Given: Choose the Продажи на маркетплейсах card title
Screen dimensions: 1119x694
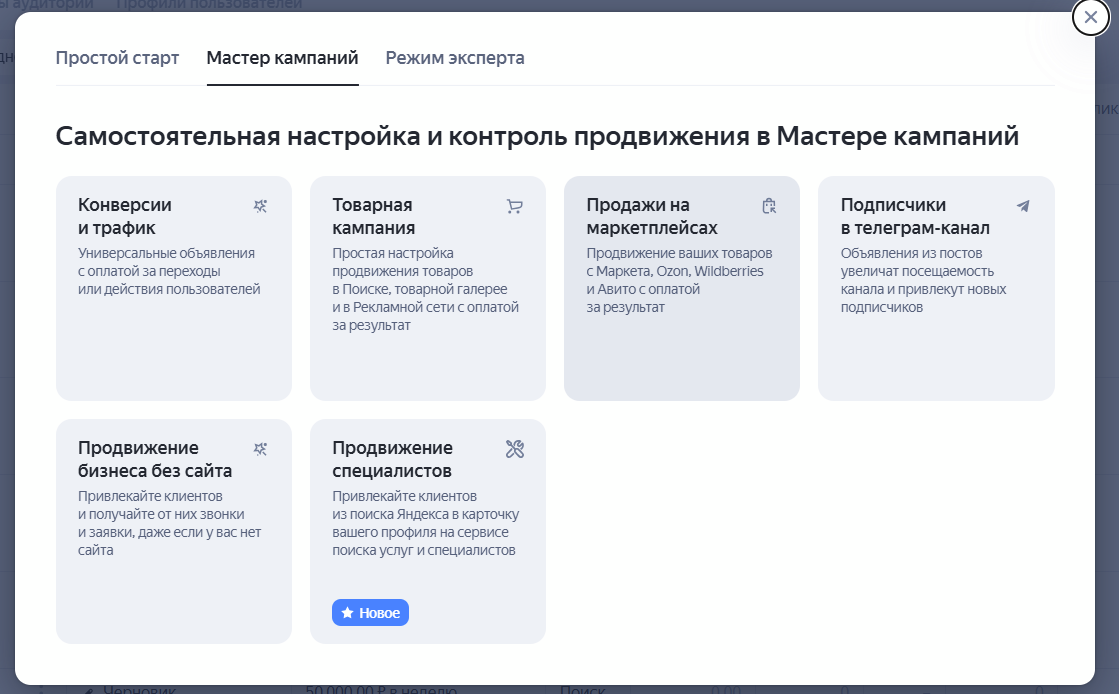Looking at the screenshot, I should (652, 216).
